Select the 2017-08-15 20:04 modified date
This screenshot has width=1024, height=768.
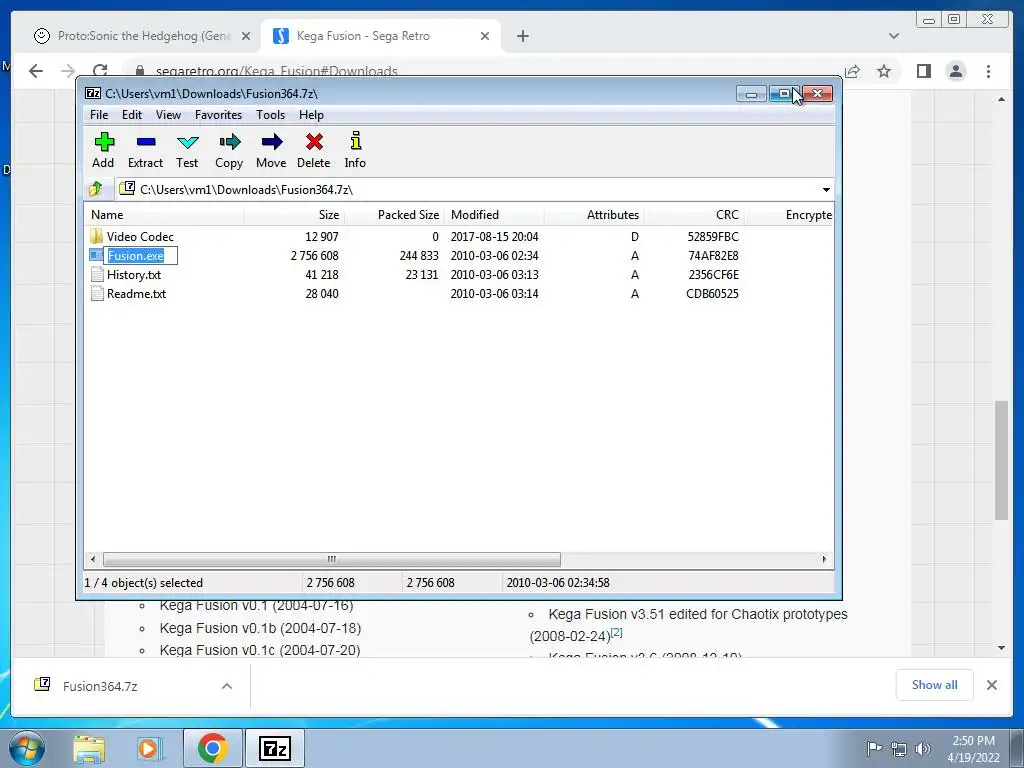click(x=494, y=236)
